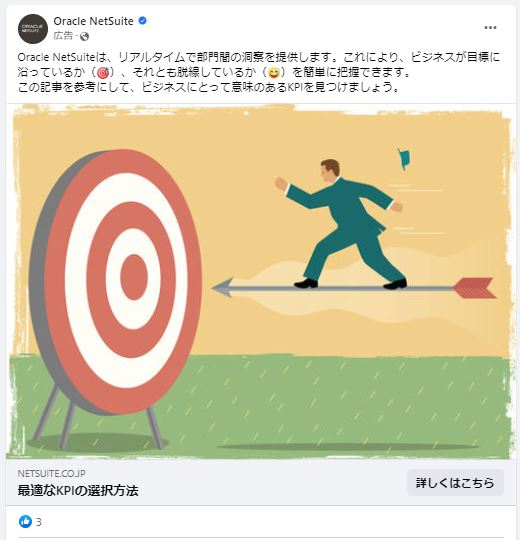Click the post text about KPI article
The image size is (520, 540).
208,87
